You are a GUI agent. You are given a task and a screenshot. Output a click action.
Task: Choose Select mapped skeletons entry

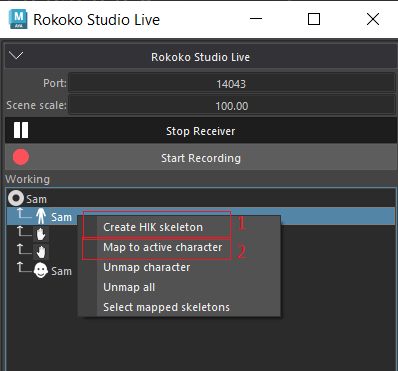coord(179,307)
